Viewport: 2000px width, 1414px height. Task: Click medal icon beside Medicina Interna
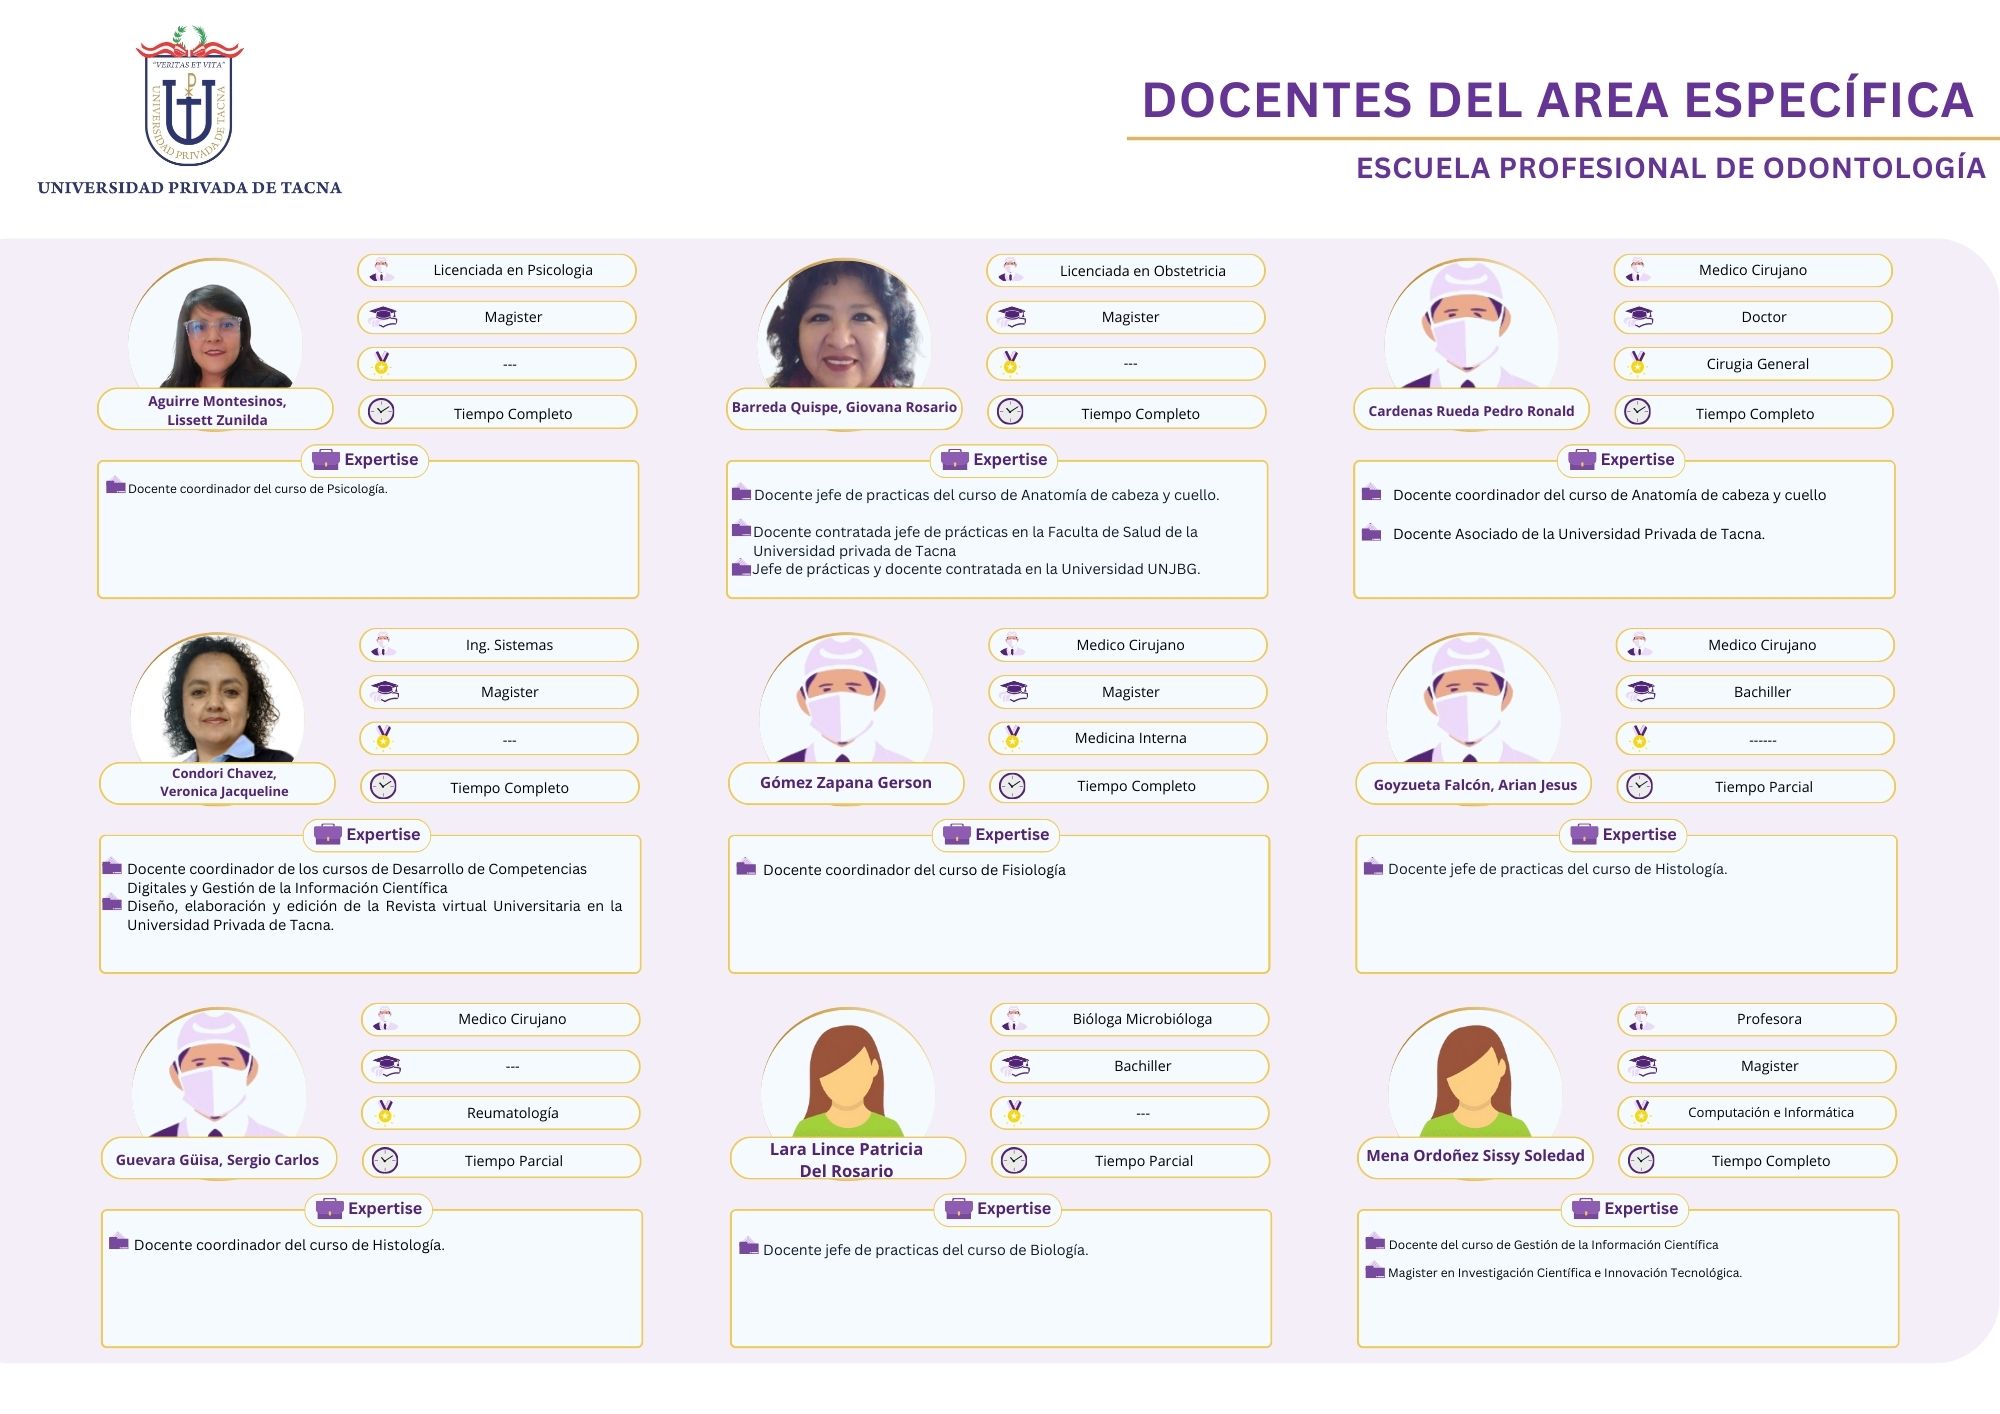click(x=1012, y=738)
